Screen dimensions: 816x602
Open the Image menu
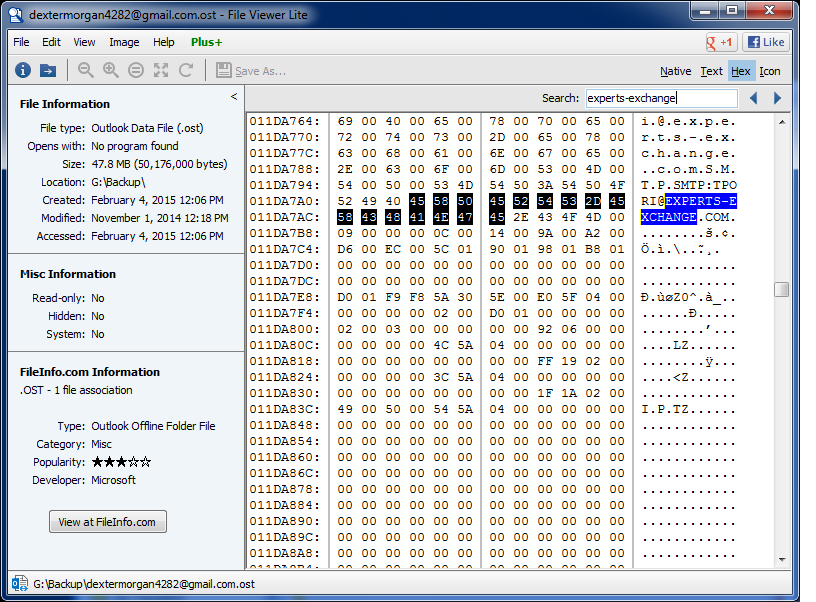point(124,42)
